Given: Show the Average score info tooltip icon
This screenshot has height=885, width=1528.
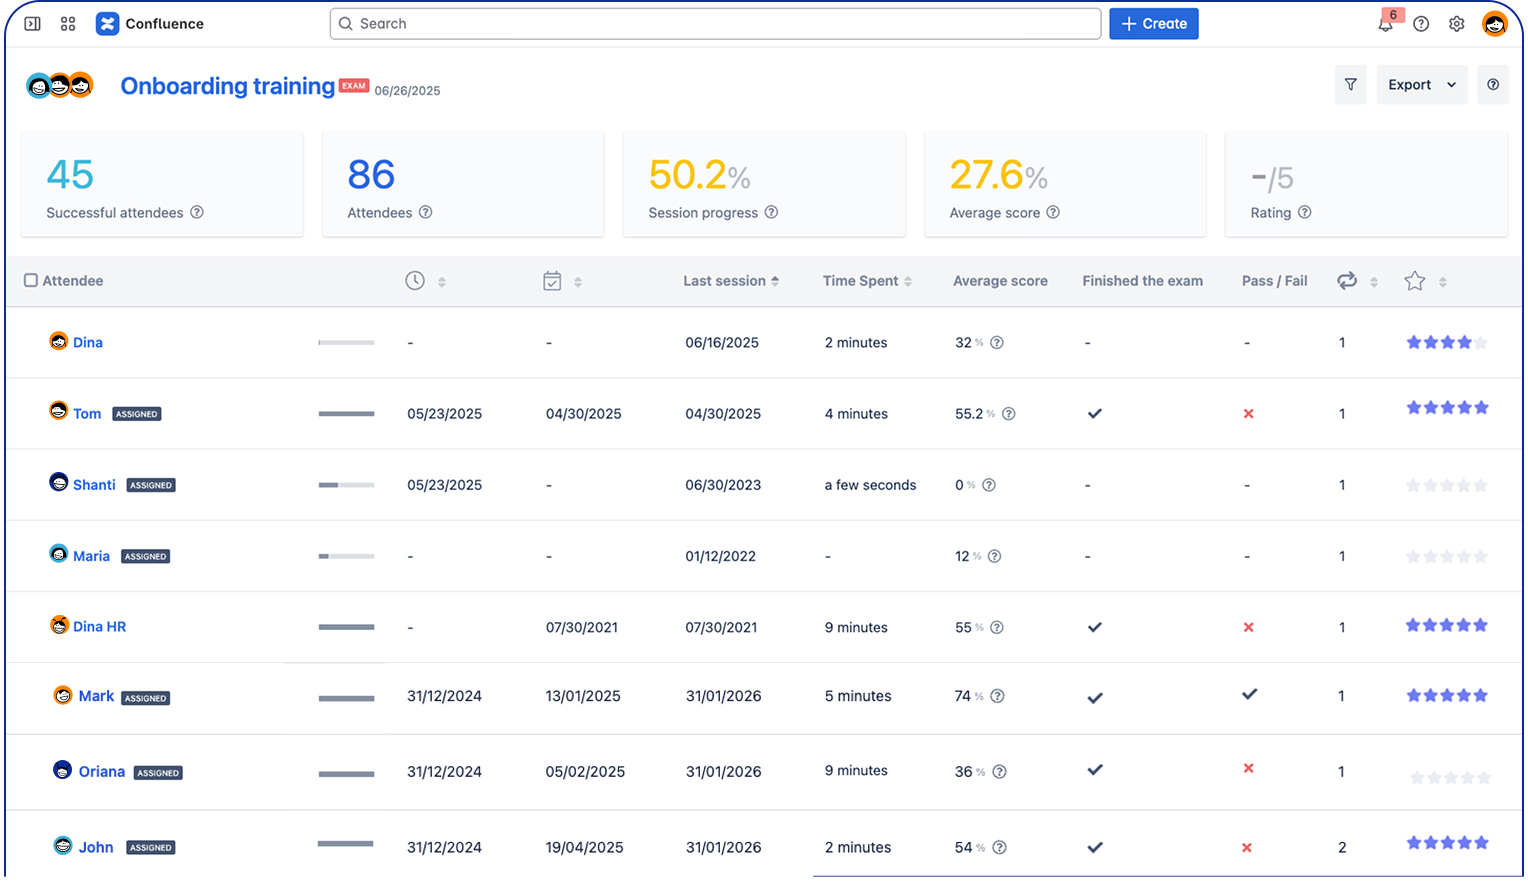Looking at the screenshot, I should click(x=1053, y=213).
